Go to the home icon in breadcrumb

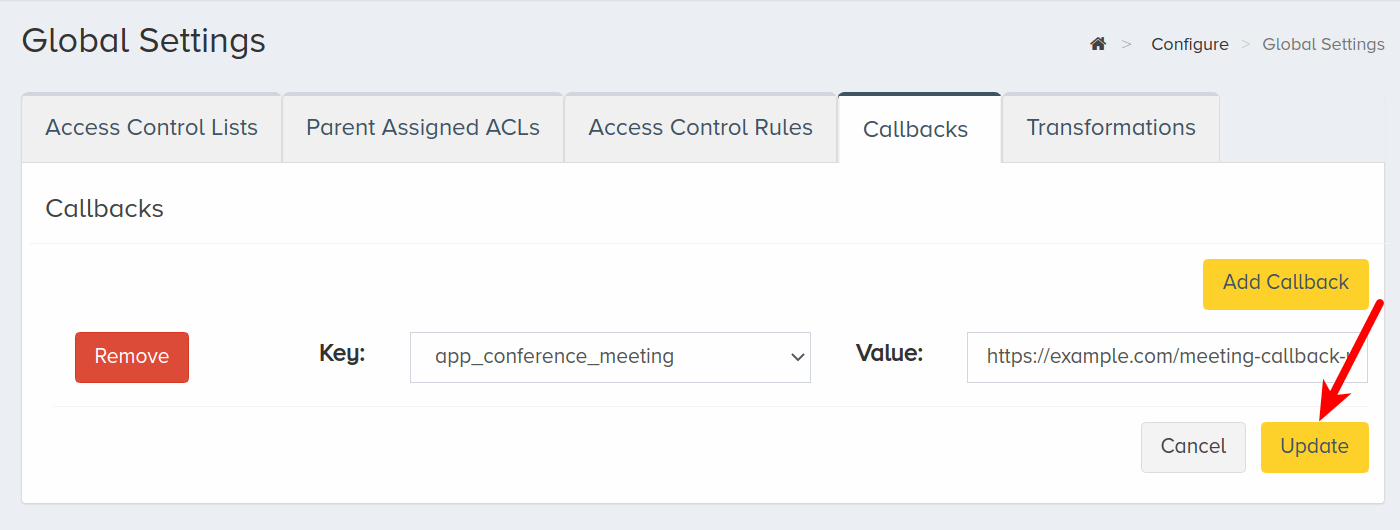[1098, 44]
